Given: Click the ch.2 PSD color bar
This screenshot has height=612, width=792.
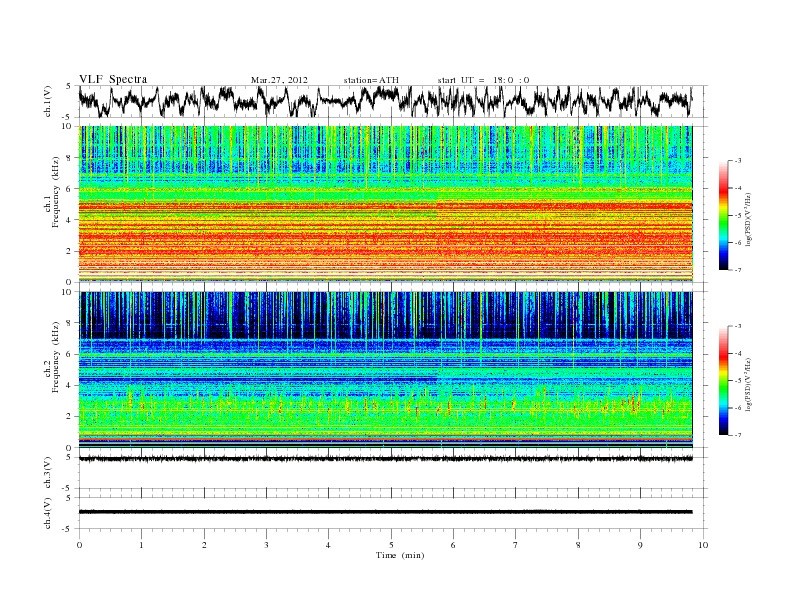Looking at the screenshot, I should tap(724, 380).
